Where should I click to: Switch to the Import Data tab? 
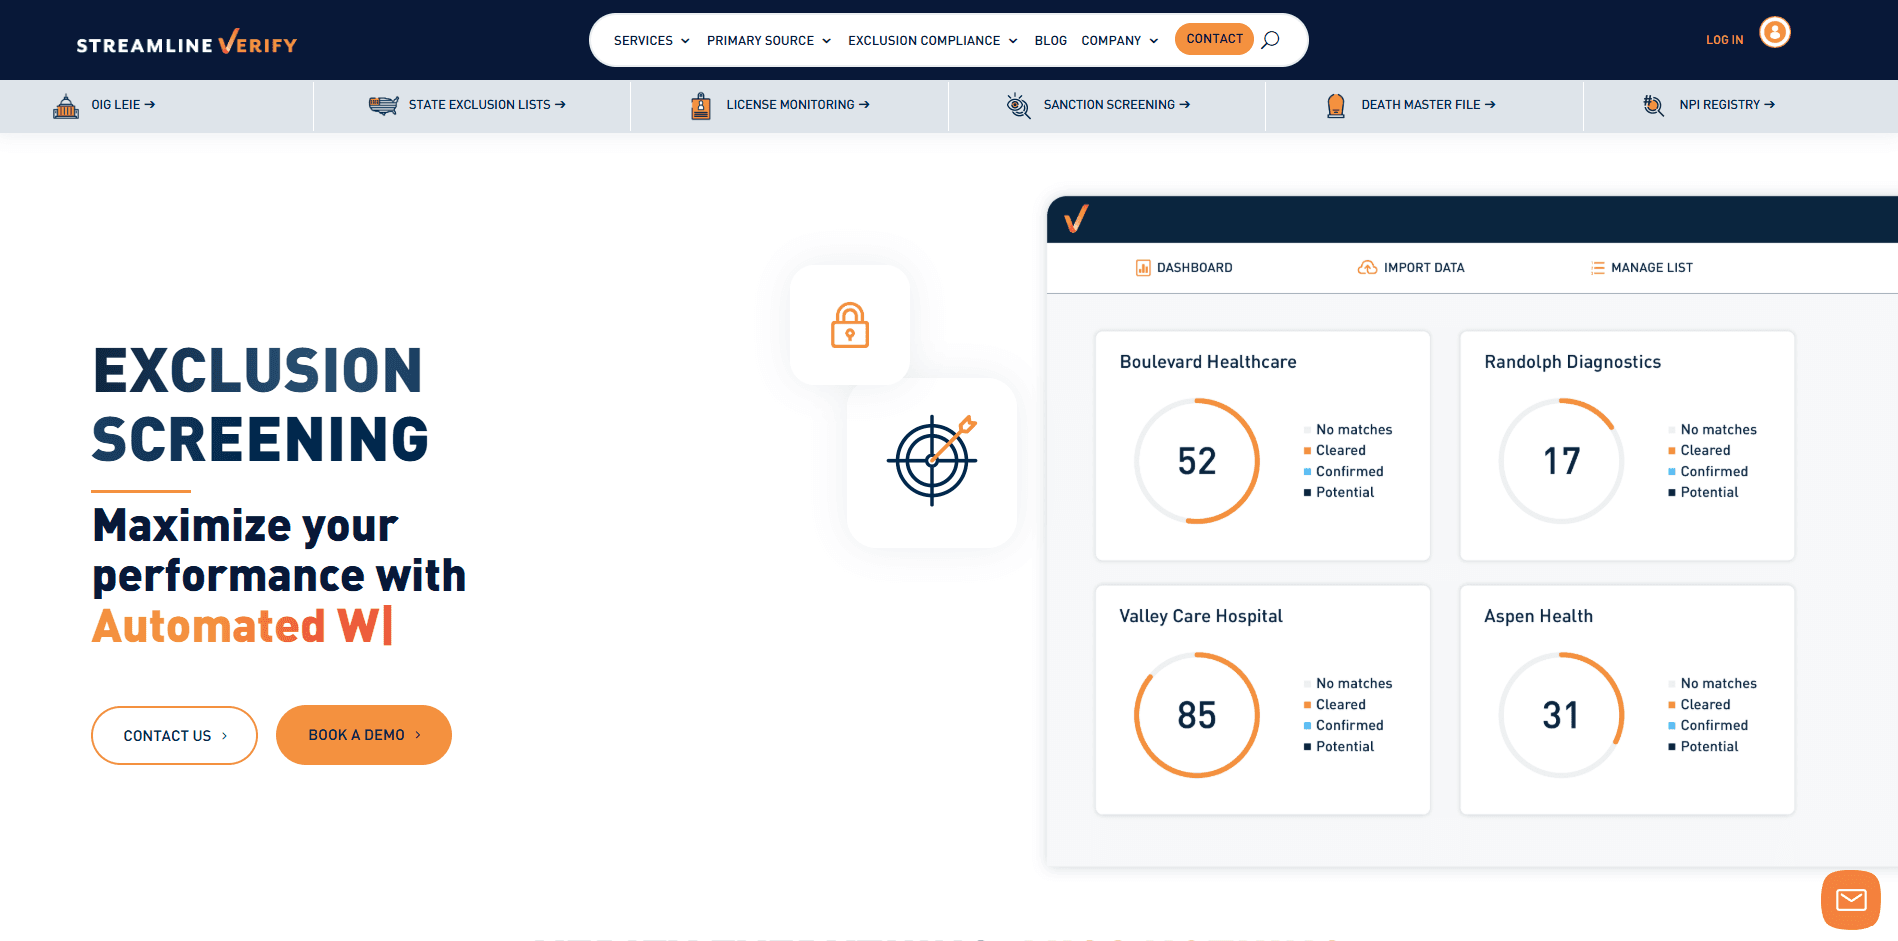(x=1411, y=268)
